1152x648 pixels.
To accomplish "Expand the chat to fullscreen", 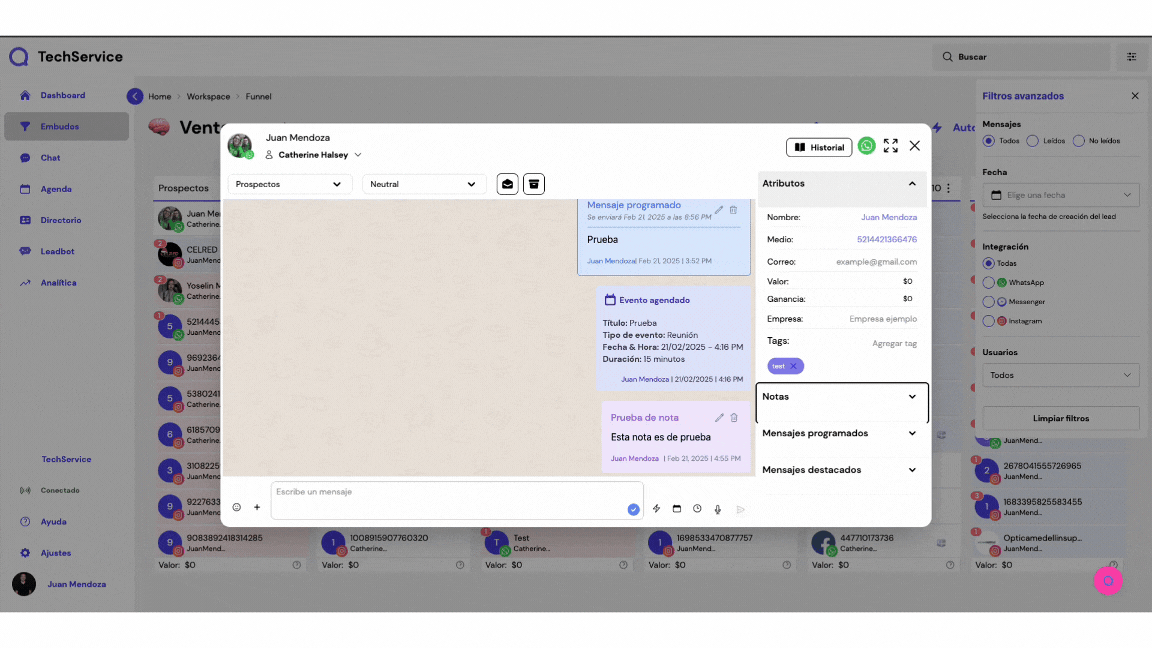I will pyautogui.click(x=890, y=146).
